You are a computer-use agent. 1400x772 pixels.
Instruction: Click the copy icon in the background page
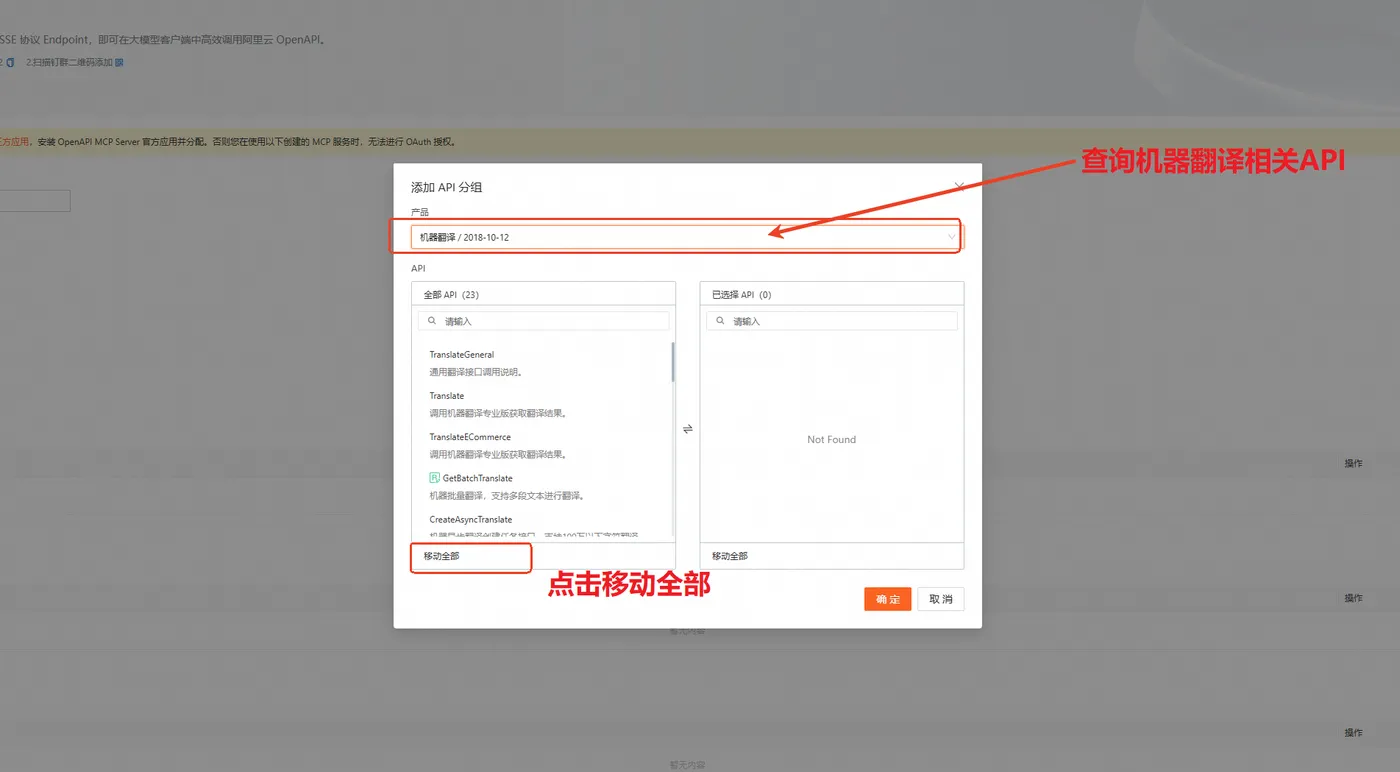(10, 62)
